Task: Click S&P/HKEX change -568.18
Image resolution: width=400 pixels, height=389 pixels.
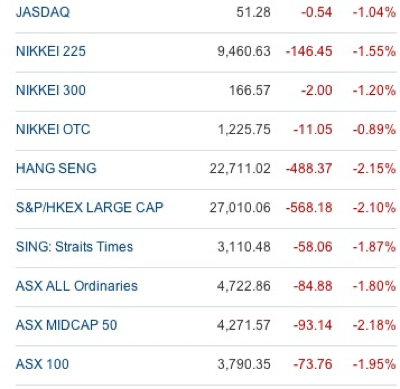Action: (309, 208)
